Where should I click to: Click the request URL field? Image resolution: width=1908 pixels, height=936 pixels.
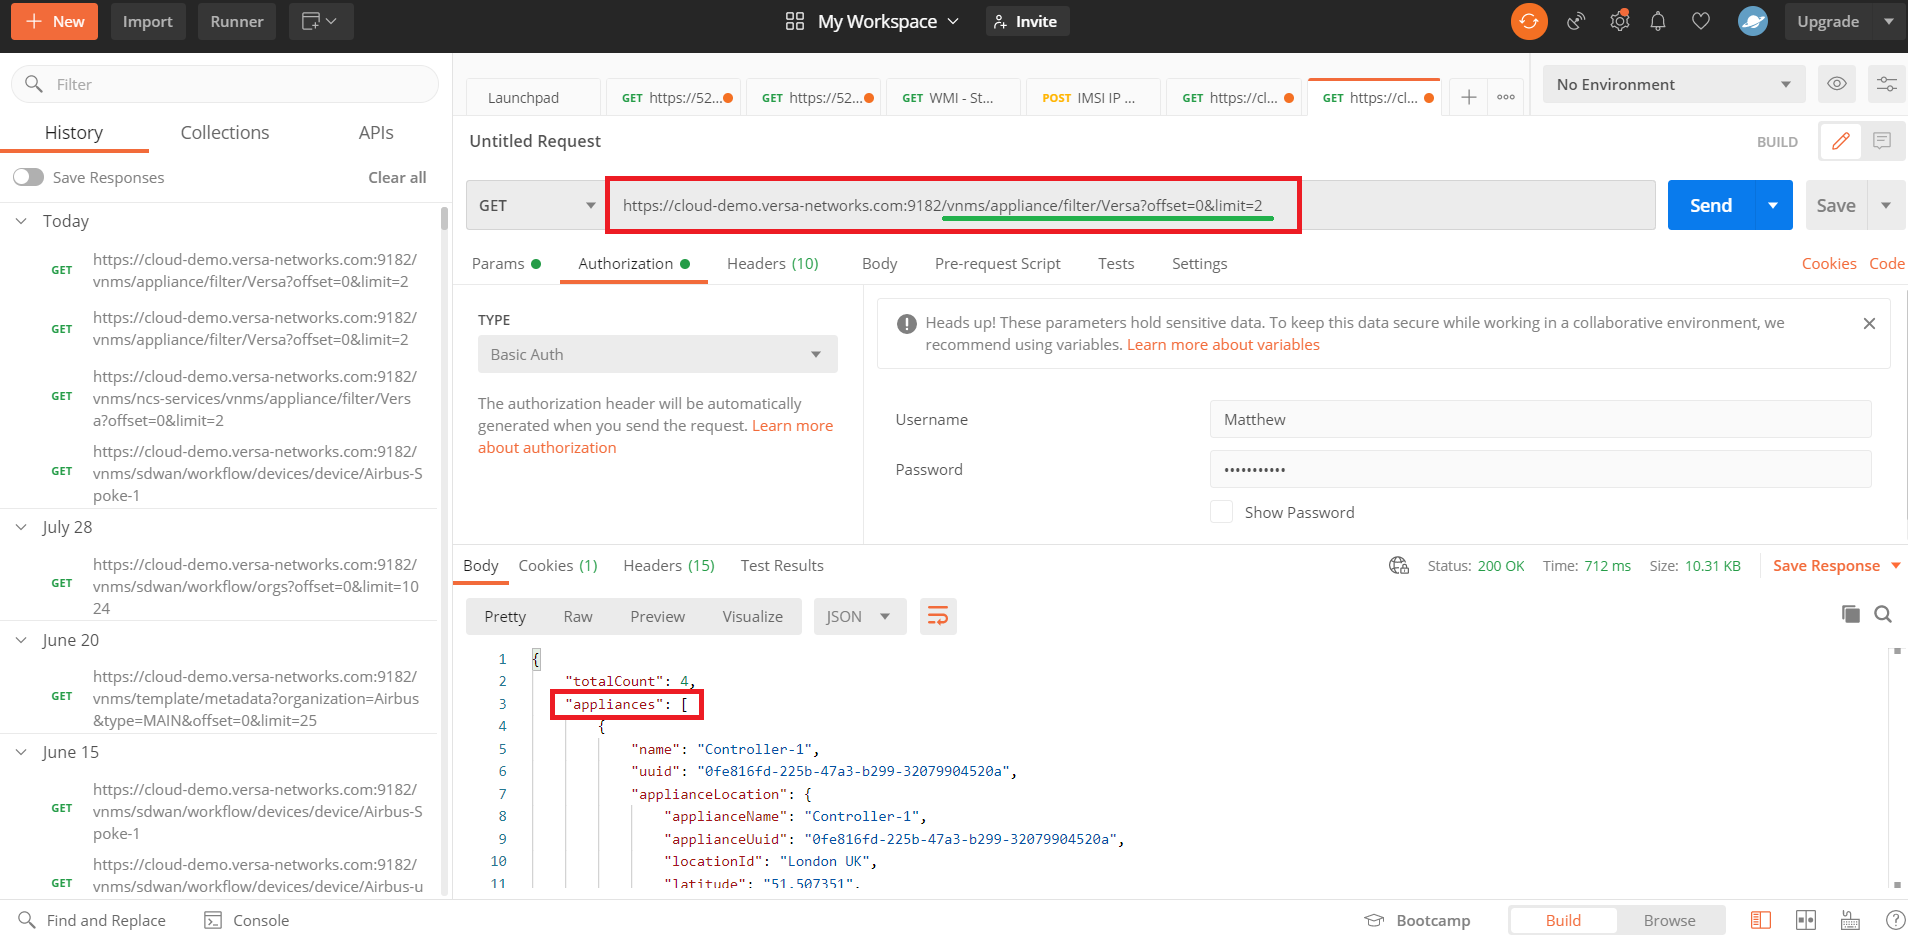point(1130,205)
